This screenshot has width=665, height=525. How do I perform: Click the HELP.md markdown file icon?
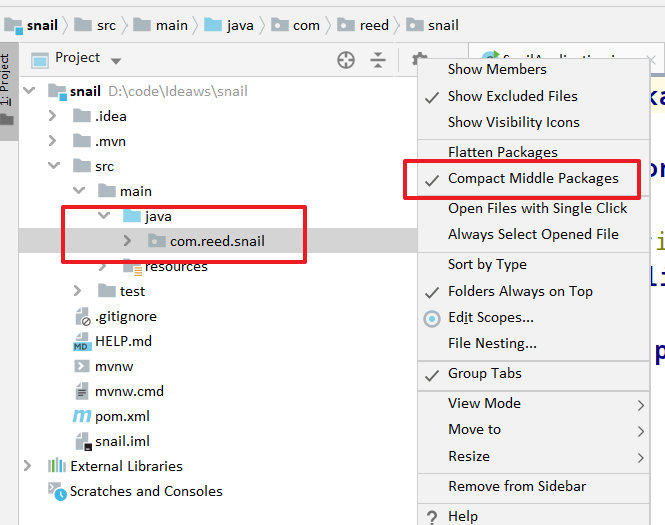82,341
